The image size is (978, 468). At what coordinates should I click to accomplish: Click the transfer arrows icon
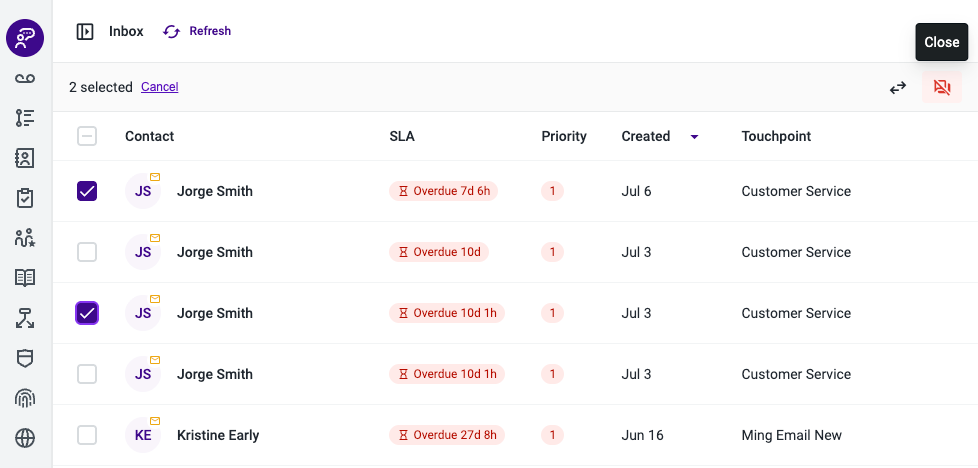(898, 88)
